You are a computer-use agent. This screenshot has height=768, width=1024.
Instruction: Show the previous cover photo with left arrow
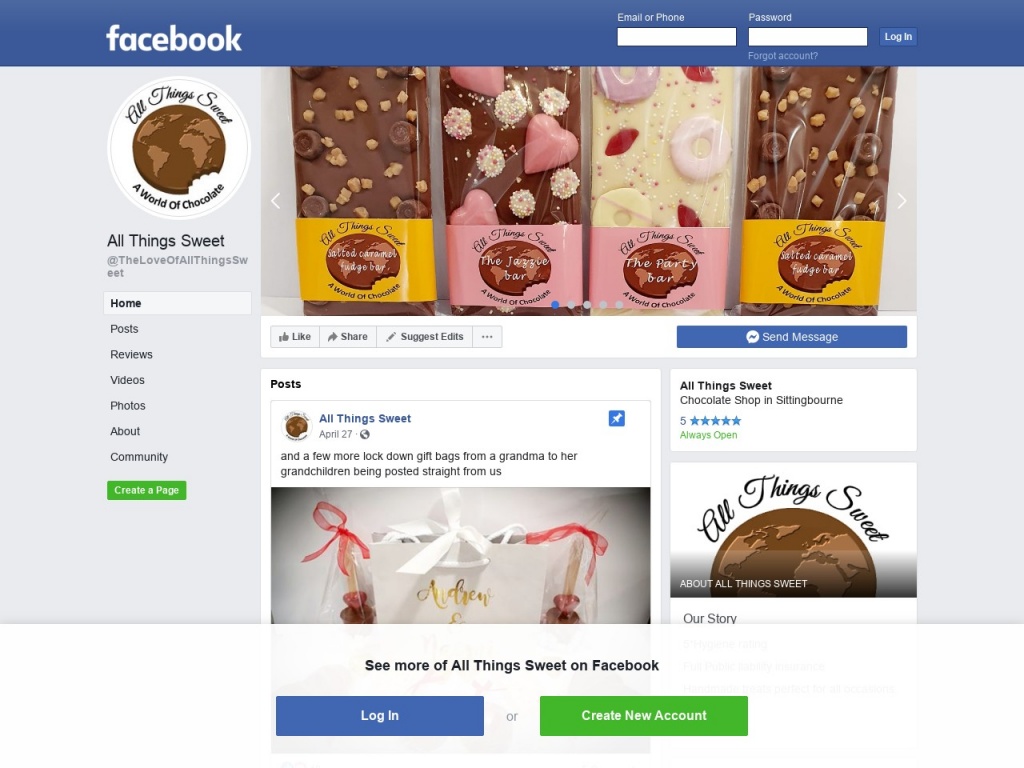(276, 201)
